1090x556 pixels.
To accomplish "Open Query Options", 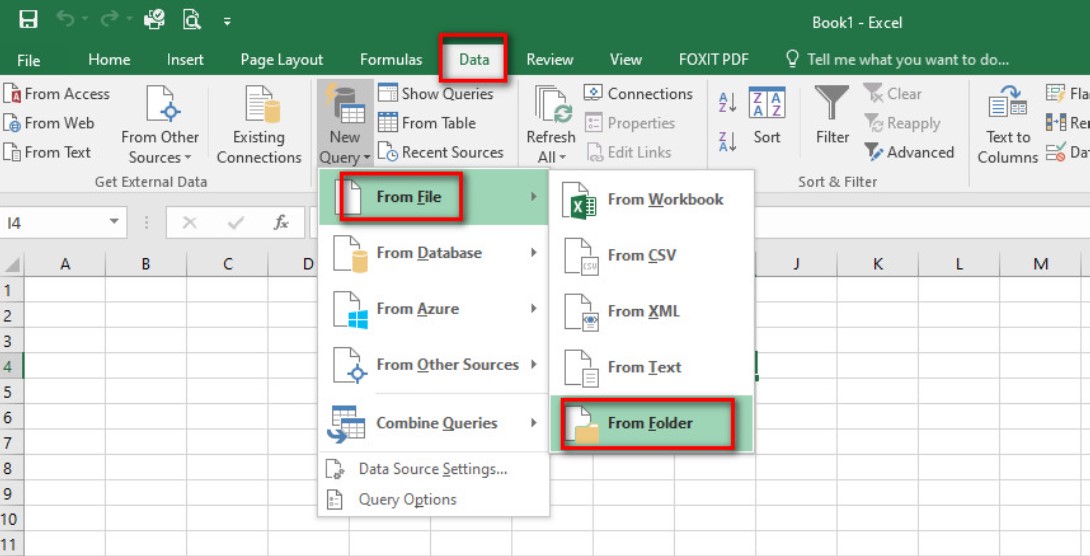I will (x=433, y=500).
